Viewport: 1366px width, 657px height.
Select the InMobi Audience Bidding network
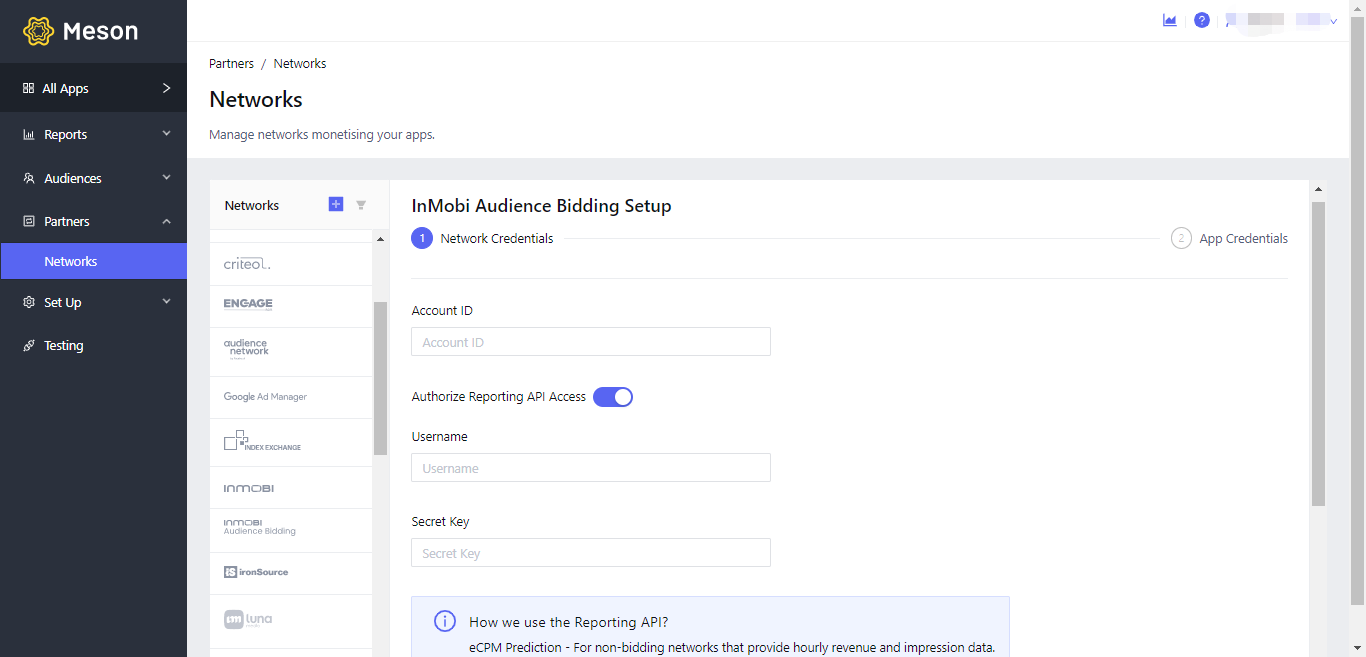[x=291, y=530]
